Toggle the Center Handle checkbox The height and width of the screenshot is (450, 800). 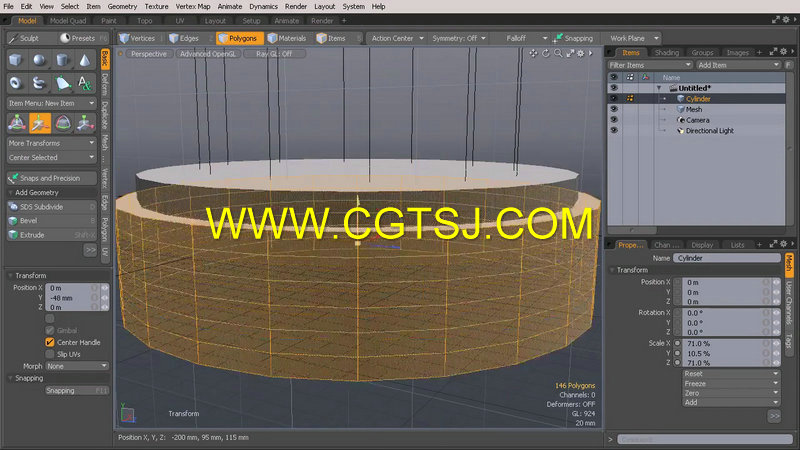(x=49, y=342)
